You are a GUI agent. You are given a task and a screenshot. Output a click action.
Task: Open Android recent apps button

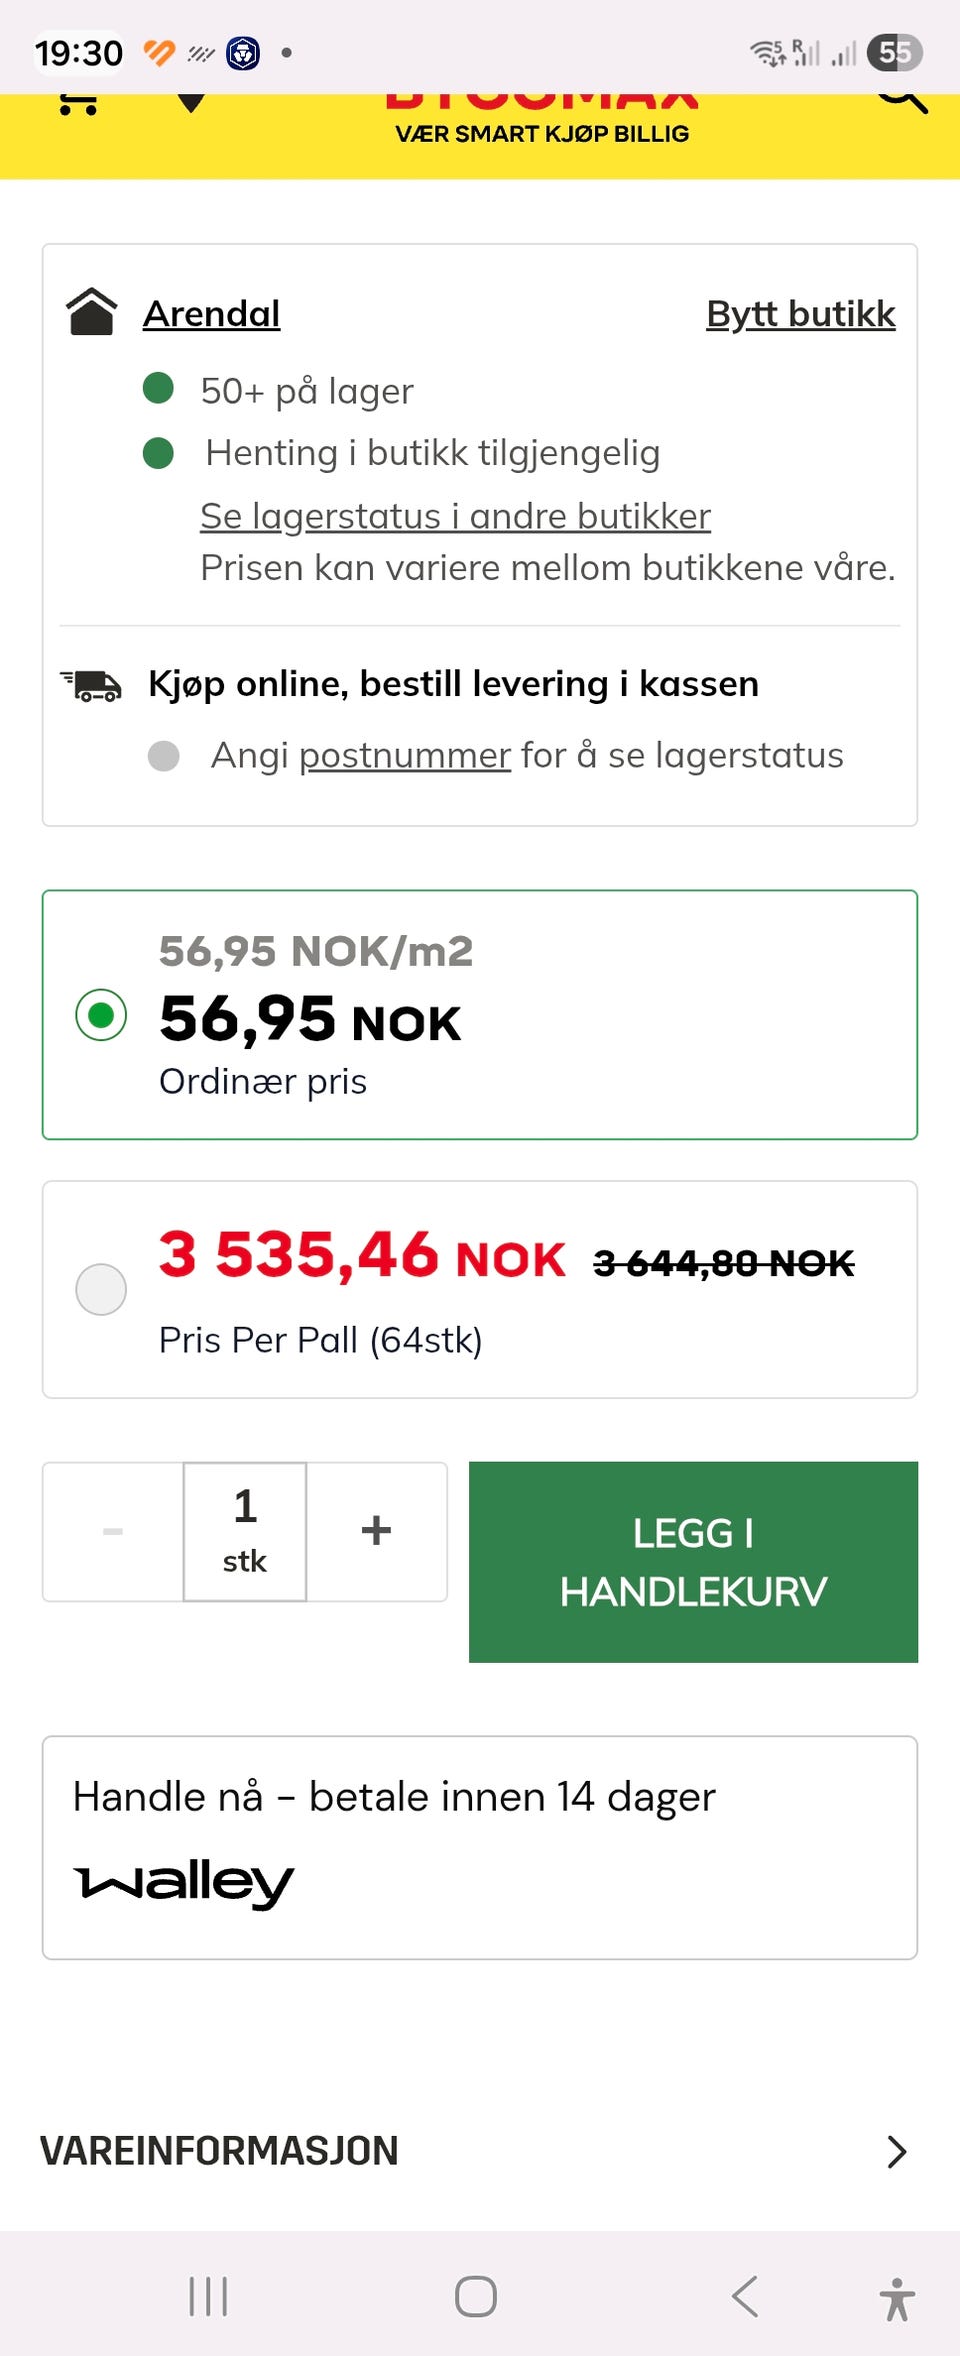pyautogui.click(x=208, y=2296)
